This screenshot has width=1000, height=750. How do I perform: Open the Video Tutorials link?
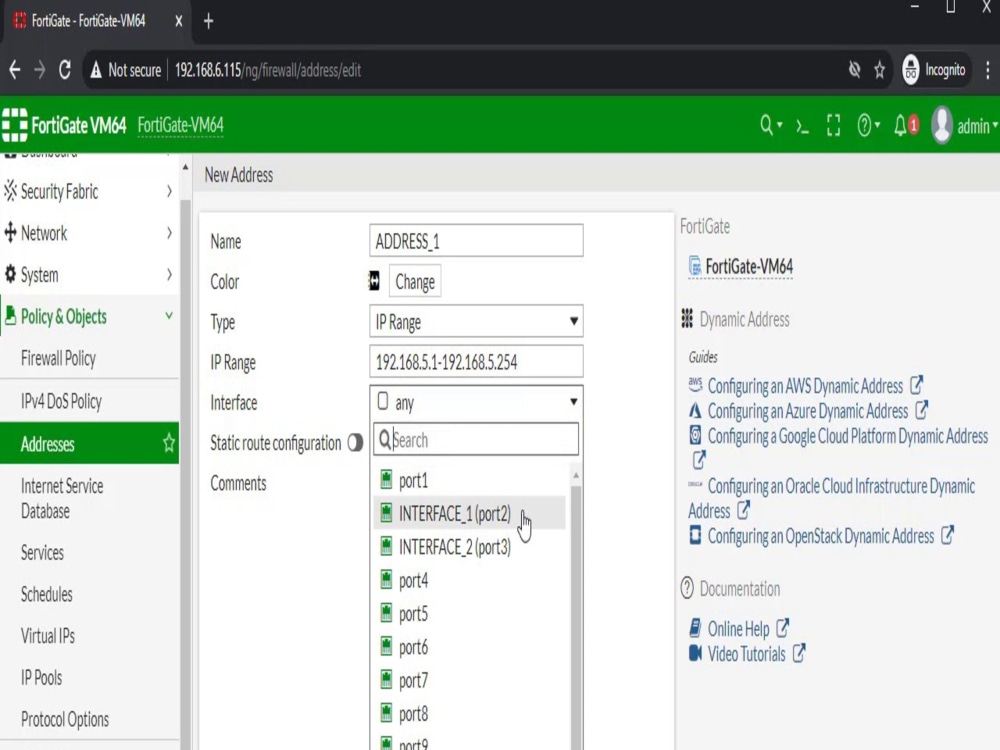(x=746, y=654)
